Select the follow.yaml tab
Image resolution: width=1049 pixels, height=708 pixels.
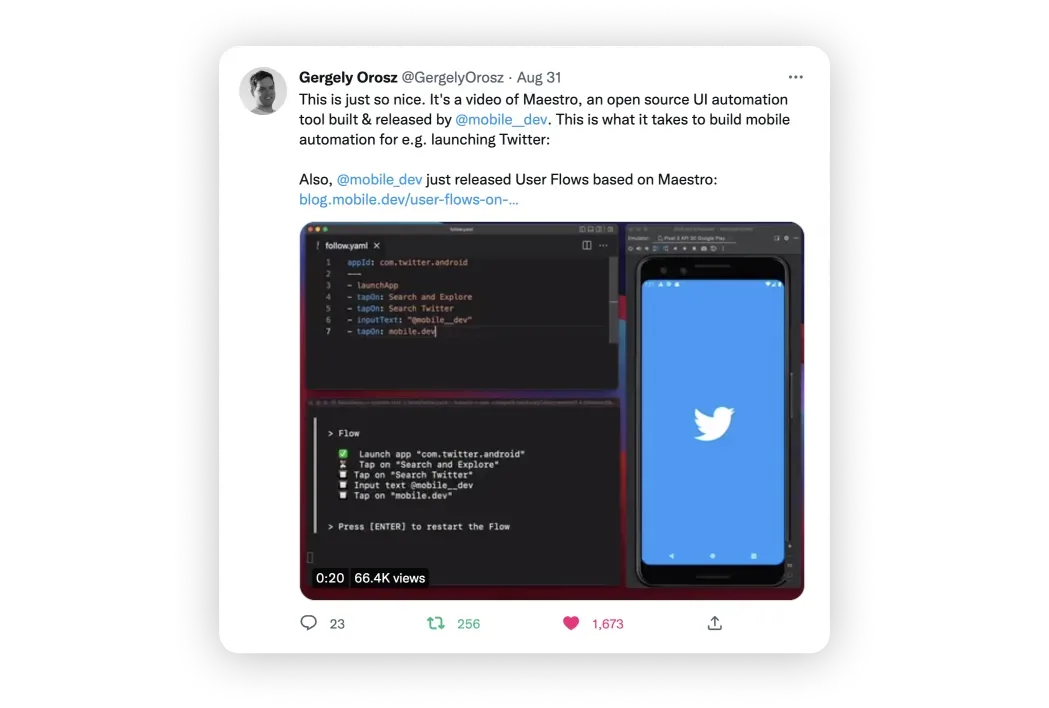point(346,246)
